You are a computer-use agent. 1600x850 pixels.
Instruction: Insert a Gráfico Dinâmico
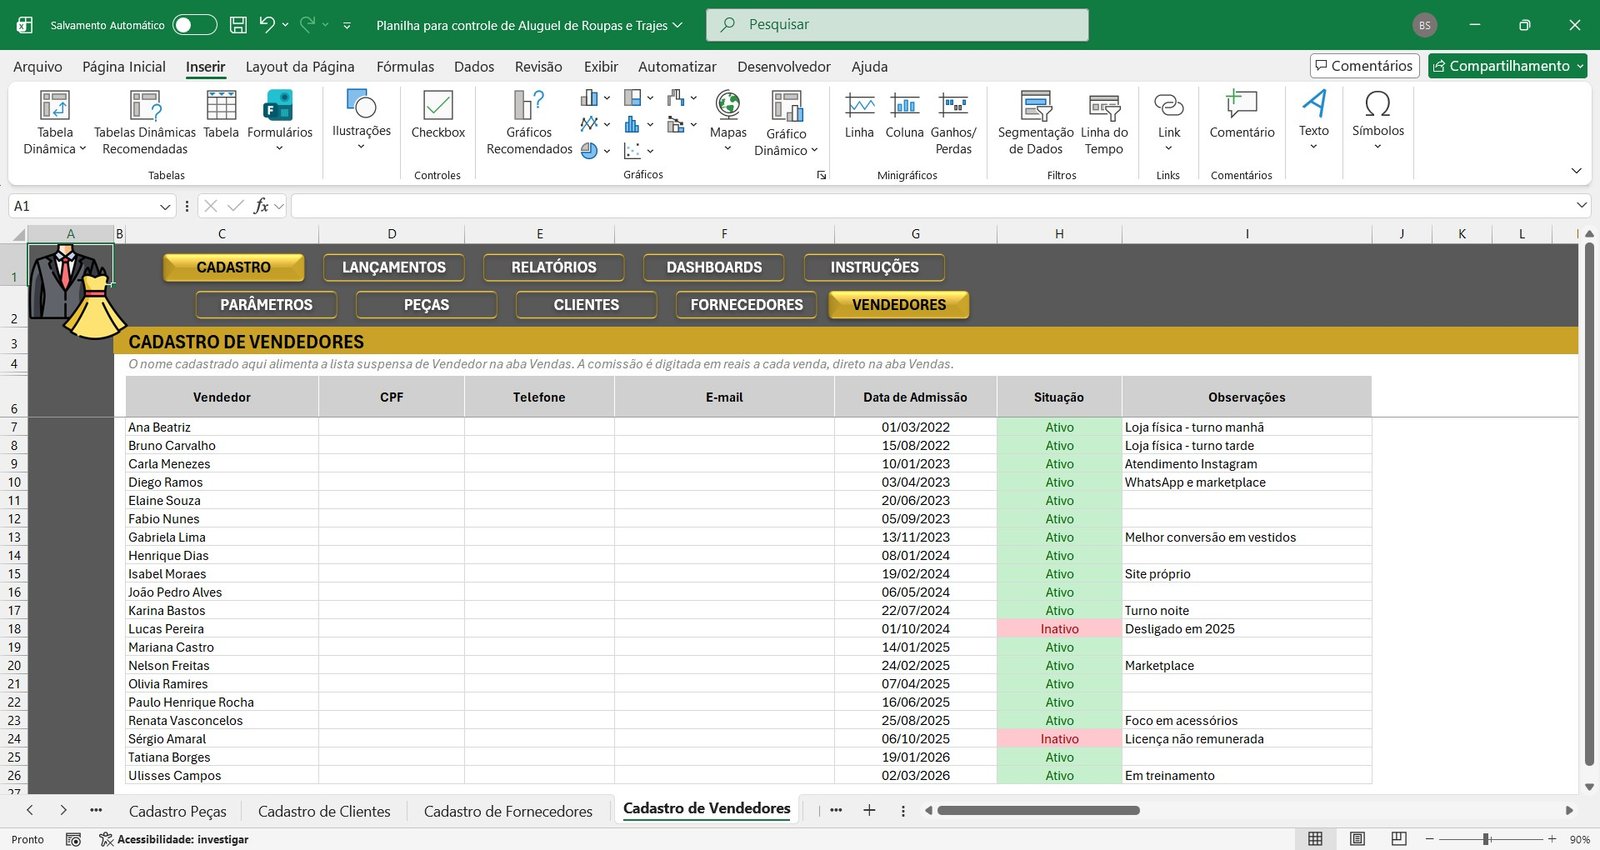pyautogui.click(x=786, y=122)
